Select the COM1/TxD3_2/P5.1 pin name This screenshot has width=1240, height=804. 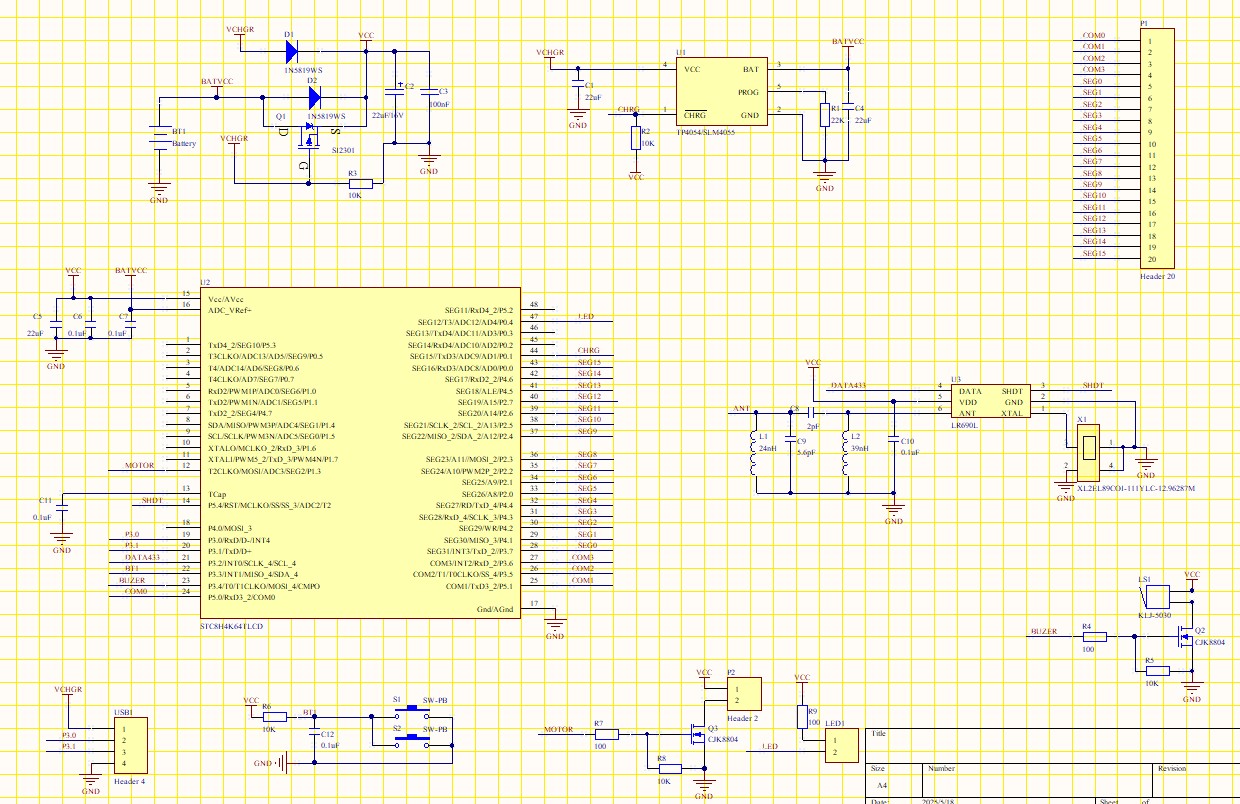(479, 586)
